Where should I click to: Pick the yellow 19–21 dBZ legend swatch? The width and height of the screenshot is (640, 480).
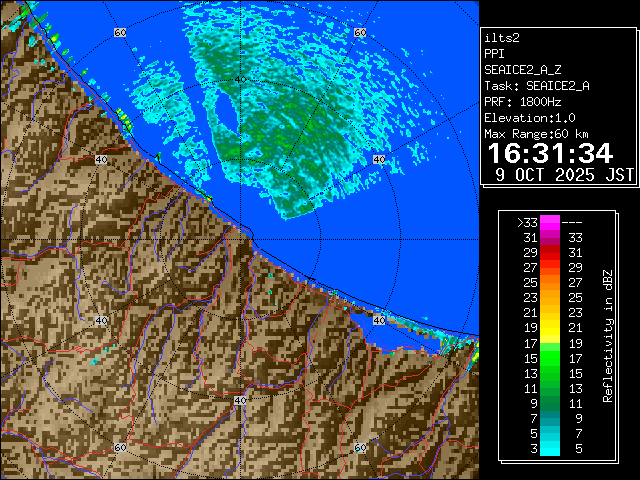(549, 326)
